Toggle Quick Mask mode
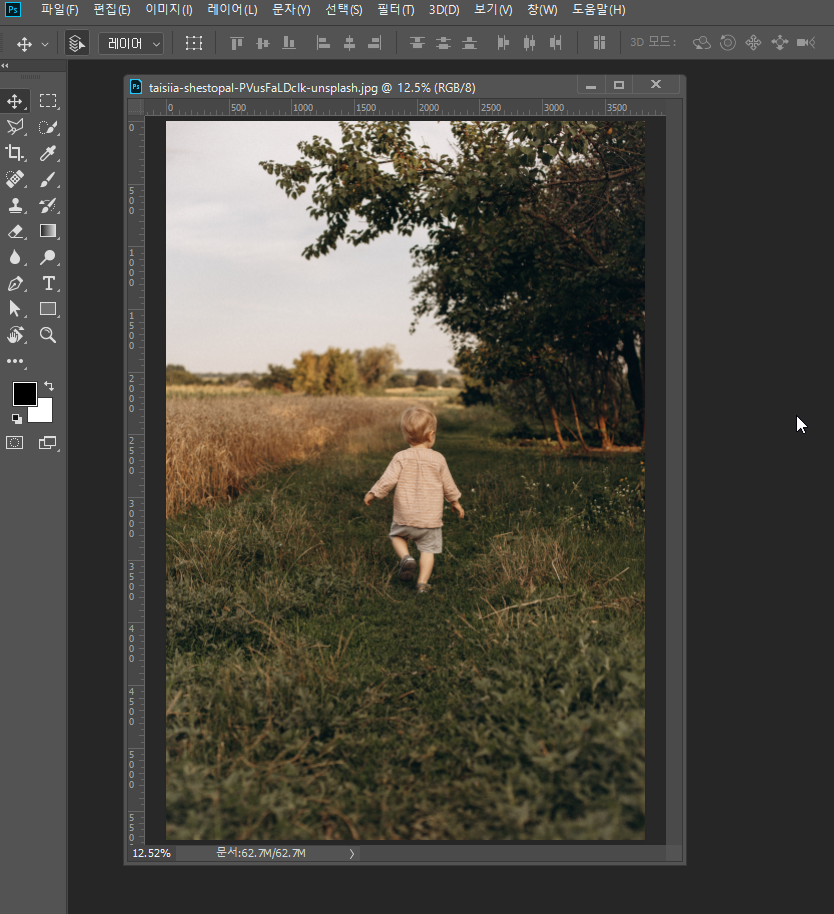Viewport: 834px width, 914px height. (15, 443)
